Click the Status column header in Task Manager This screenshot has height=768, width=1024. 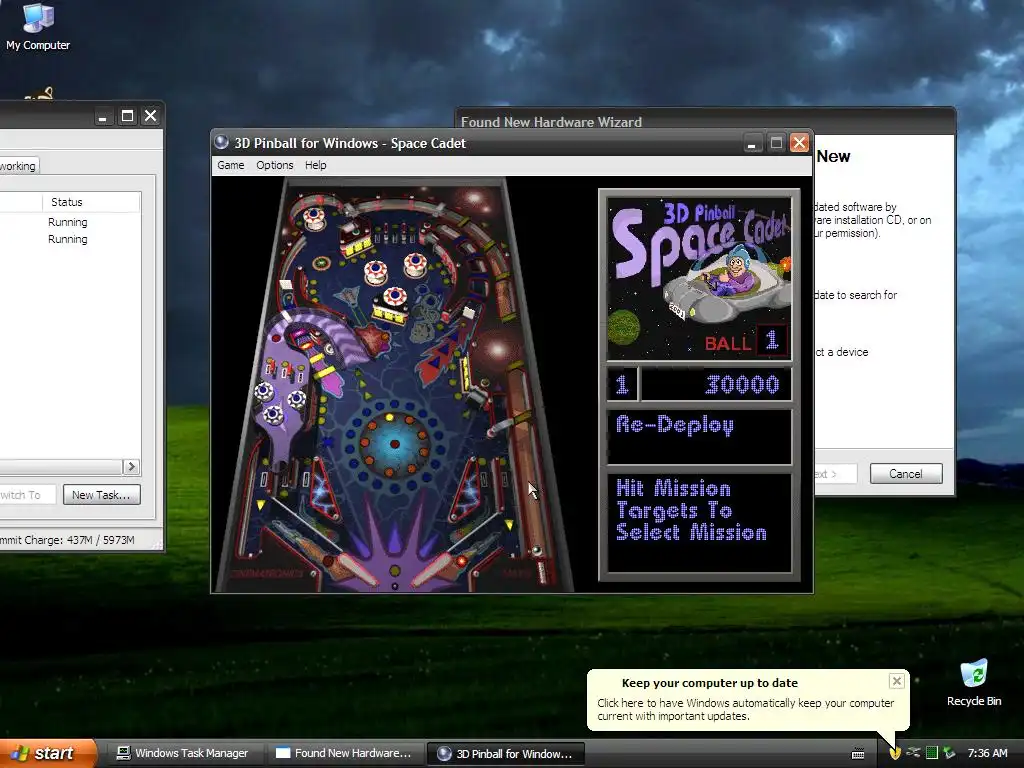tap(91, 202)
